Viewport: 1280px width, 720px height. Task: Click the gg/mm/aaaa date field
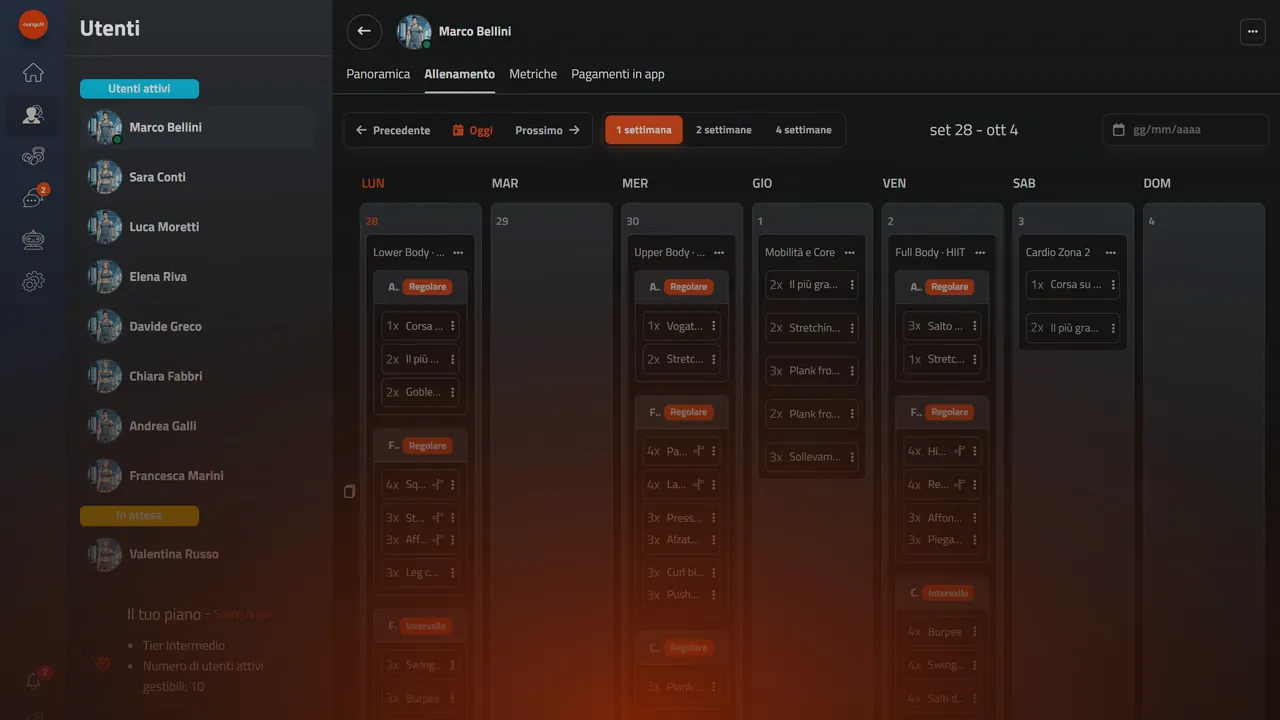pyautogui.click(x=1185, y=130)
